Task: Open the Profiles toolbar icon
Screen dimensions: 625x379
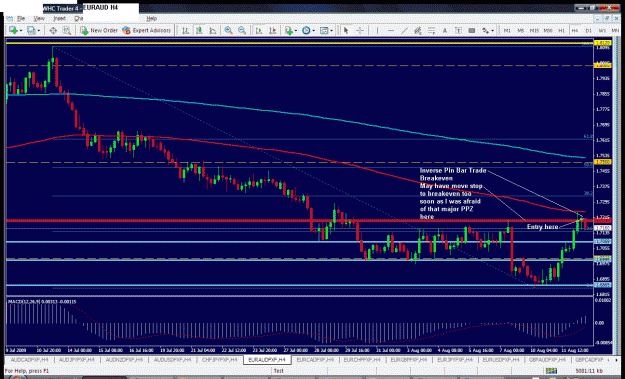Action: pos(31,30)
